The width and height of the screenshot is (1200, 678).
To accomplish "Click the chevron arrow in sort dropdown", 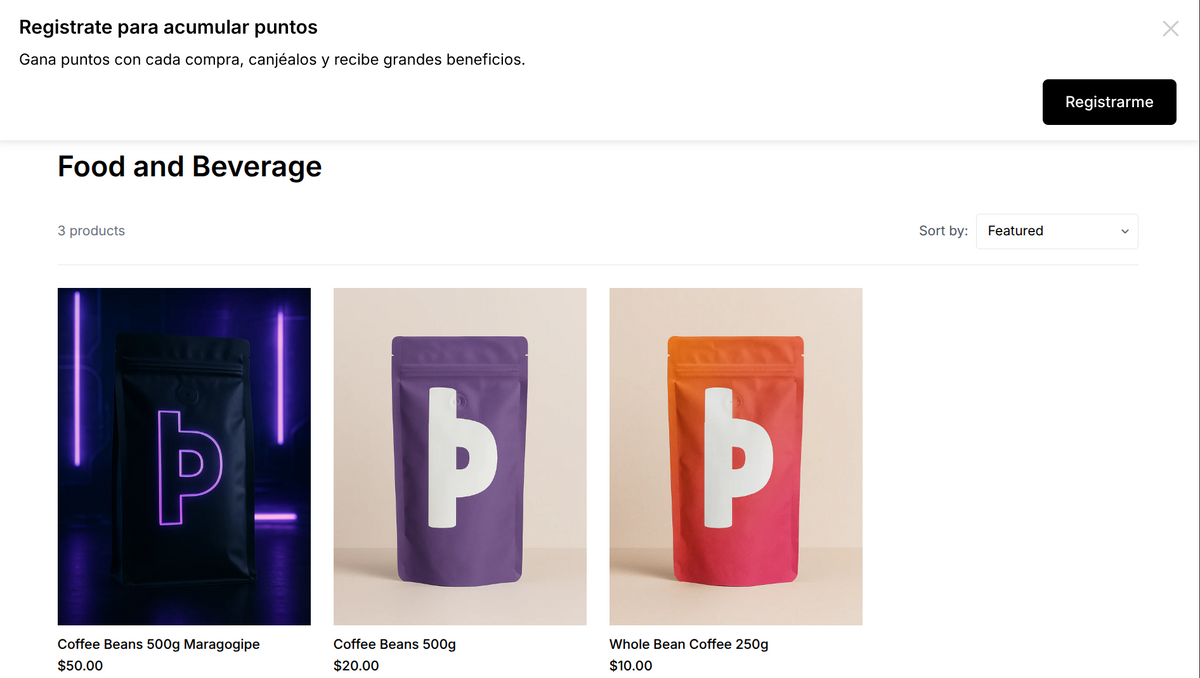I will coord(1125,232).
